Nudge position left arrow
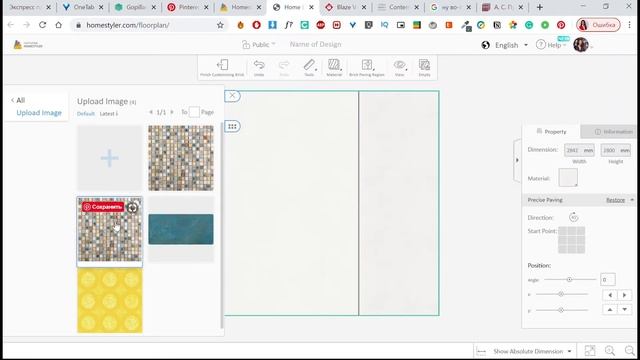The width and height of the screenshot is (640, 360). [610, 295]
